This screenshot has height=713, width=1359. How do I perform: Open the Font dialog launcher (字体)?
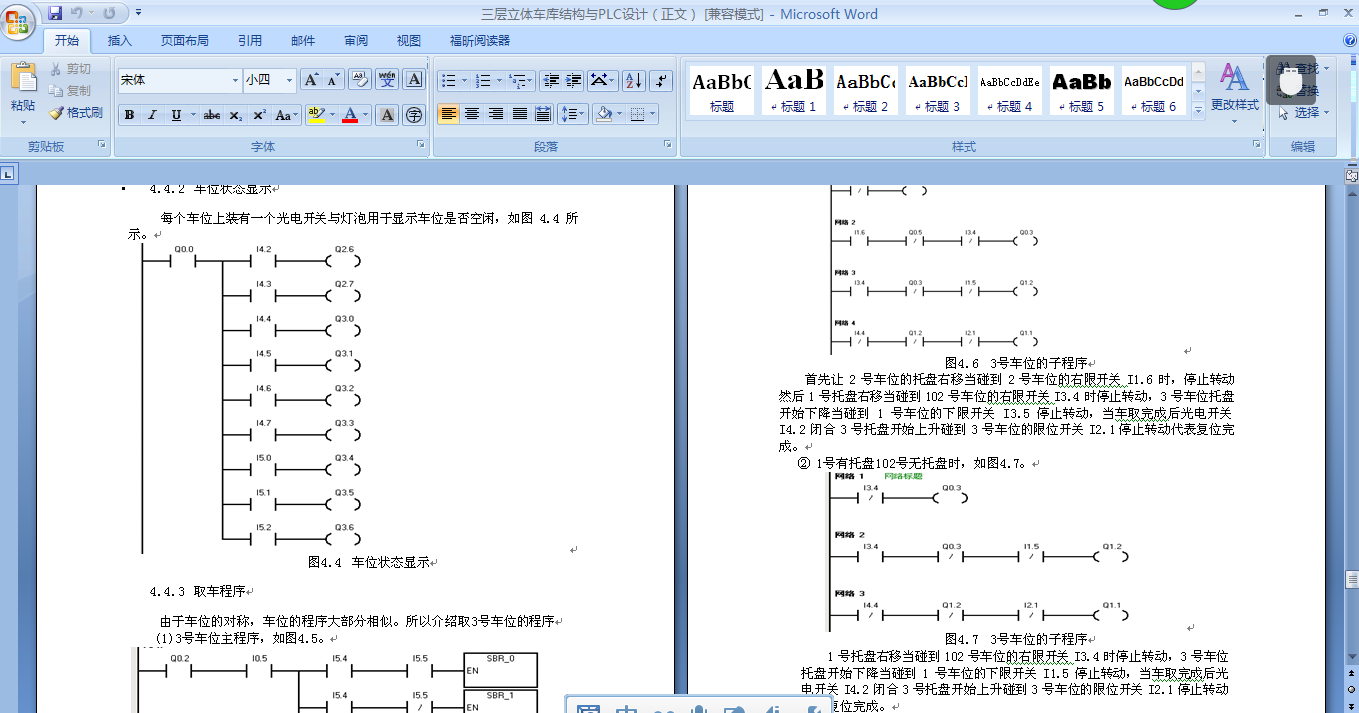(x=421, y=146)
